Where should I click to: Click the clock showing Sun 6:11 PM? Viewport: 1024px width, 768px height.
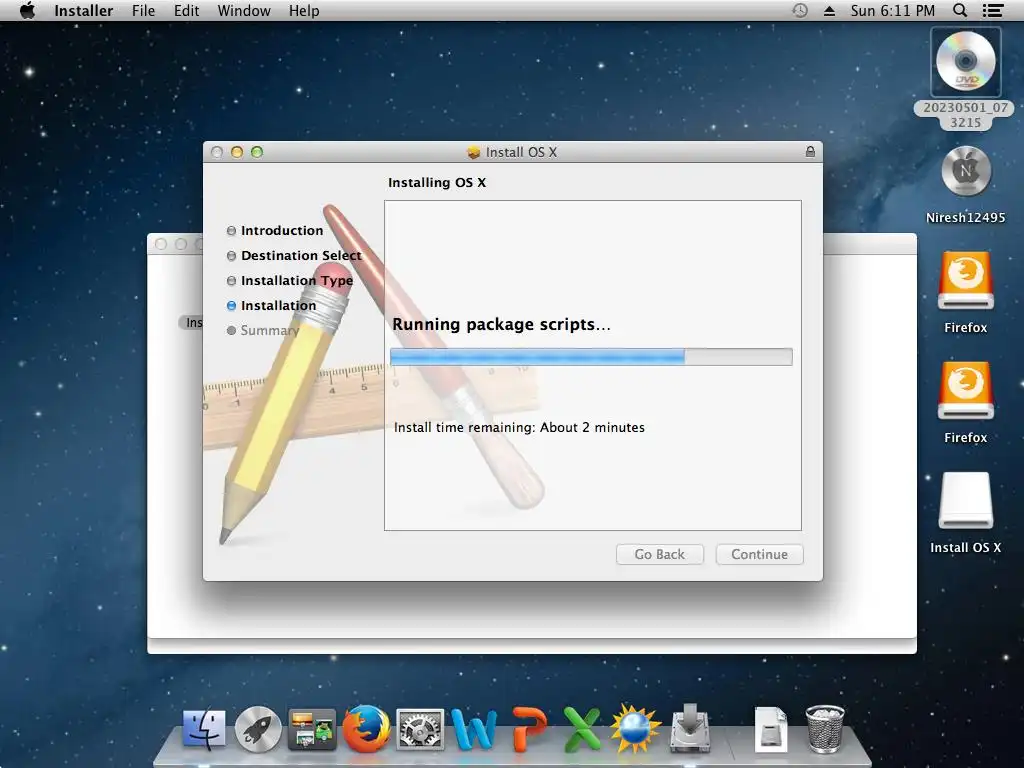(893, 10)
